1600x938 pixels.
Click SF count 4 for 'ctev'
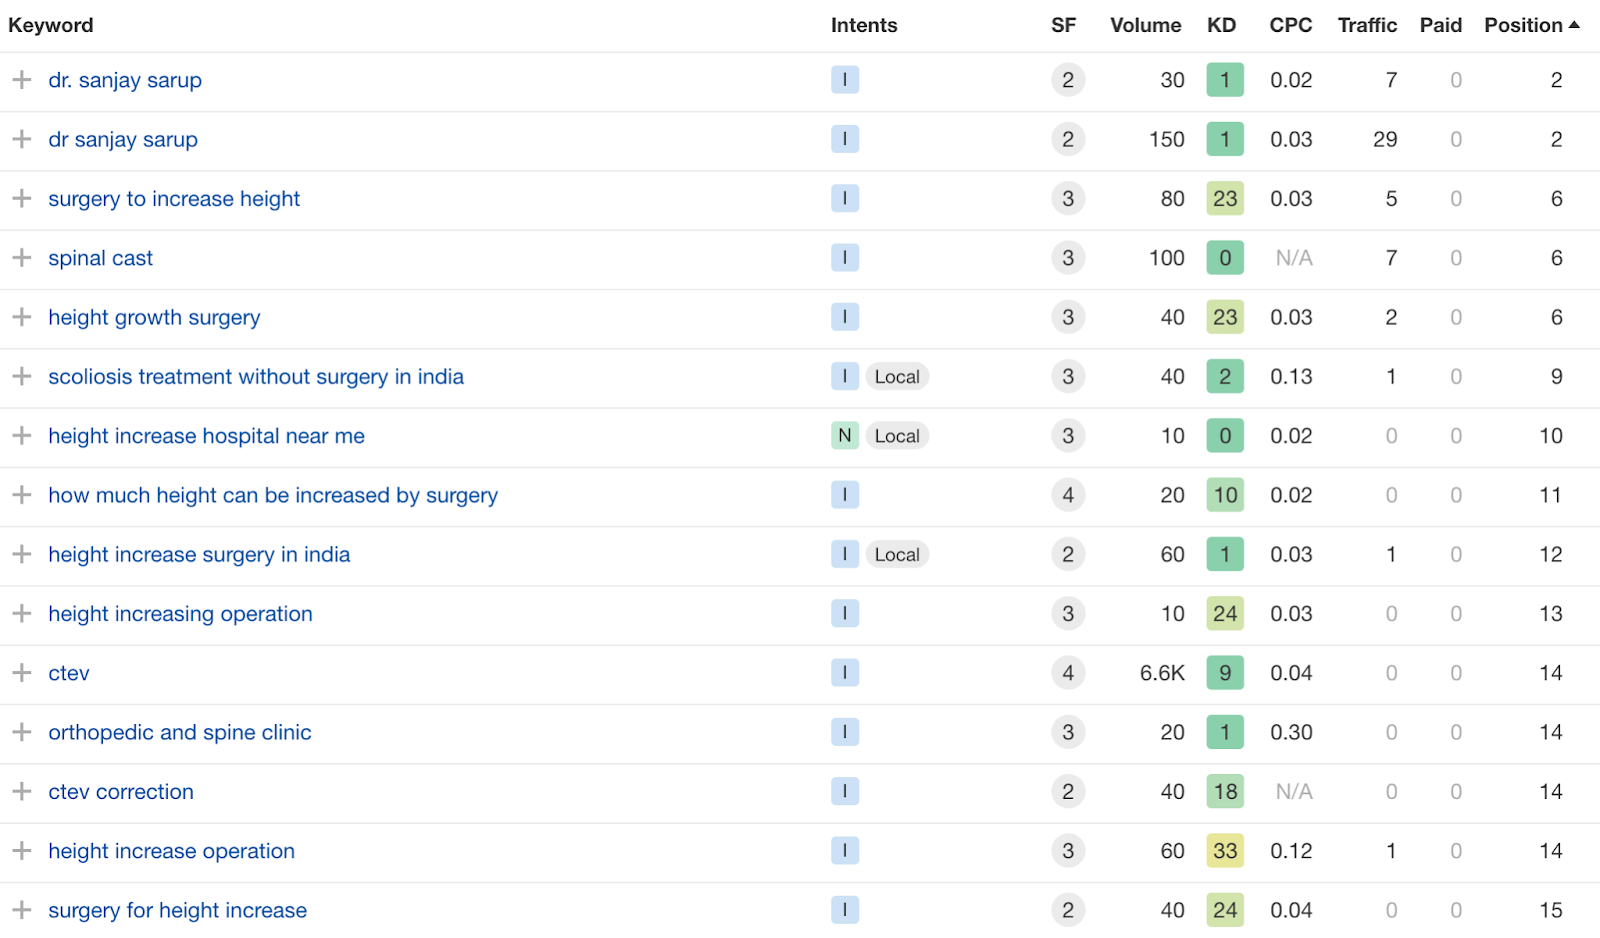(x=1068, y=673)
